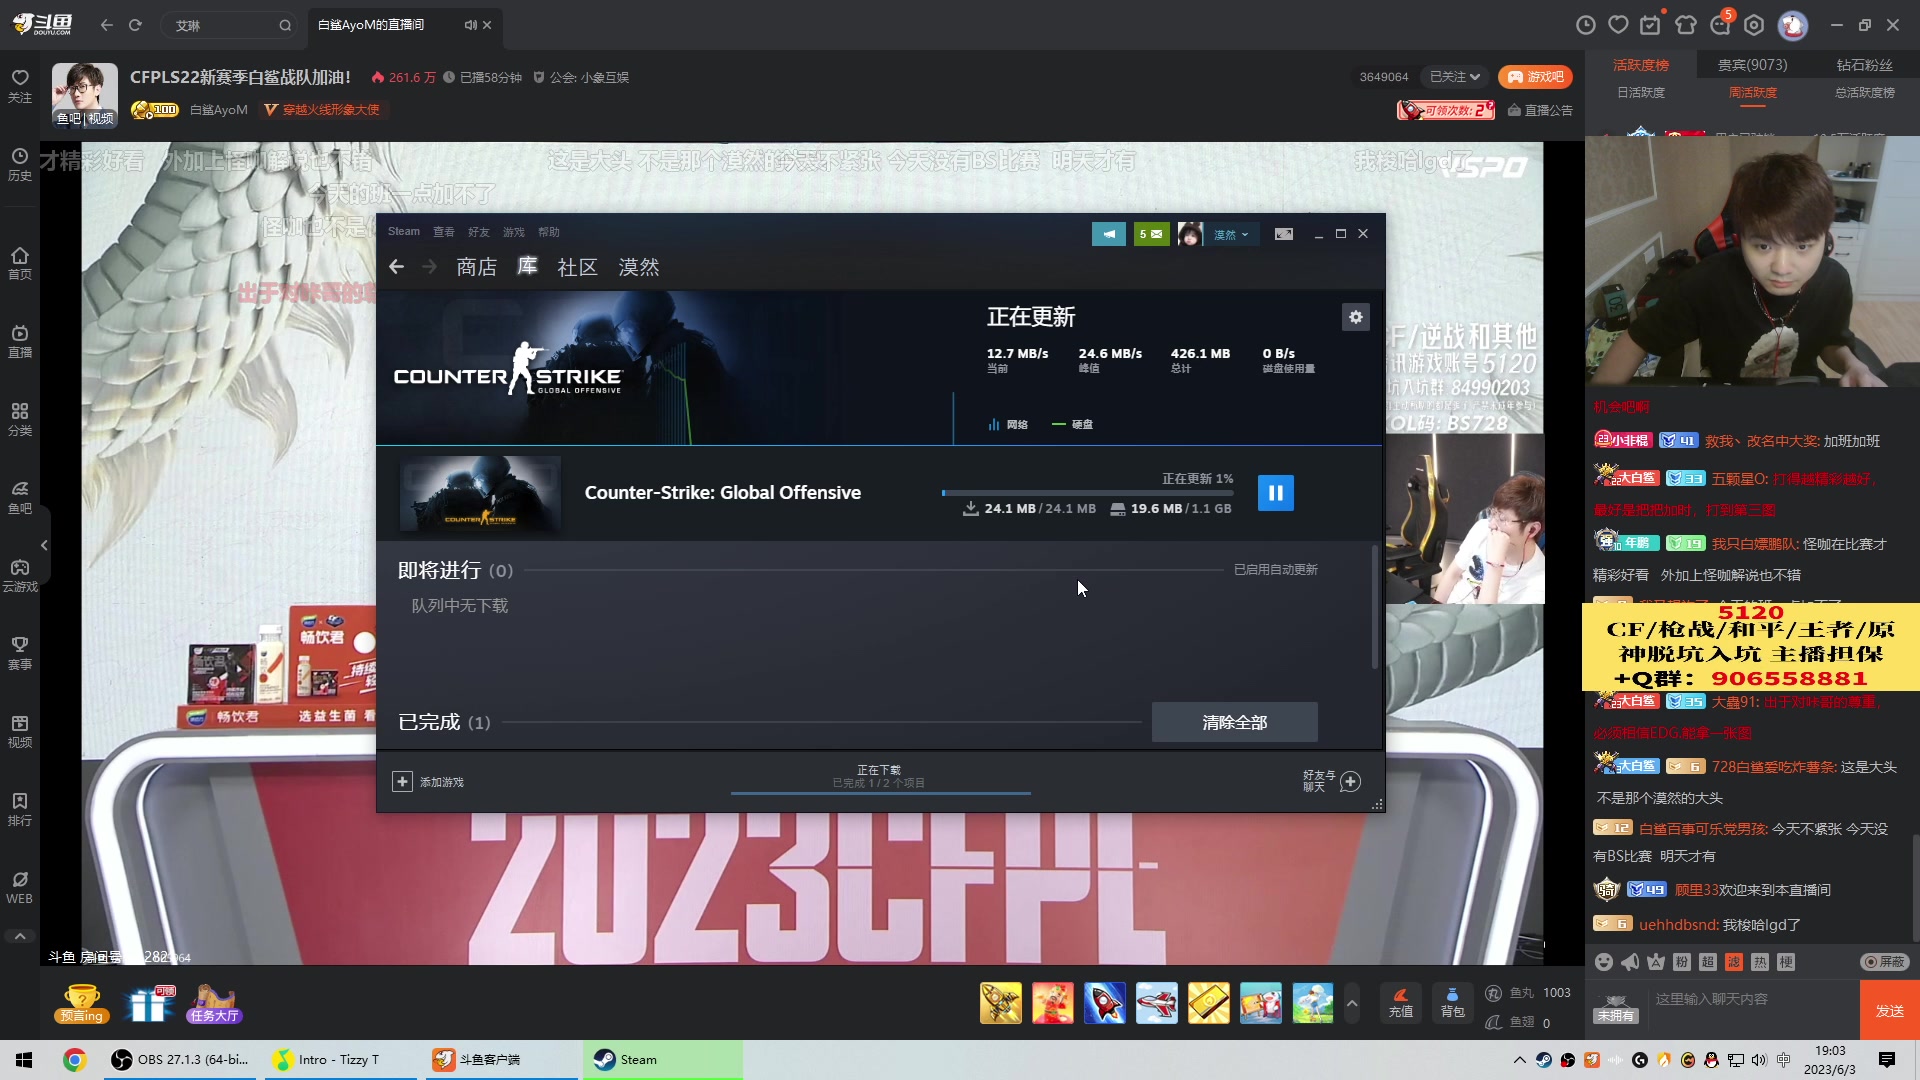Open emoji picker in chat toolbar
1920x1080 pixels.
(x=1604, y=962)
